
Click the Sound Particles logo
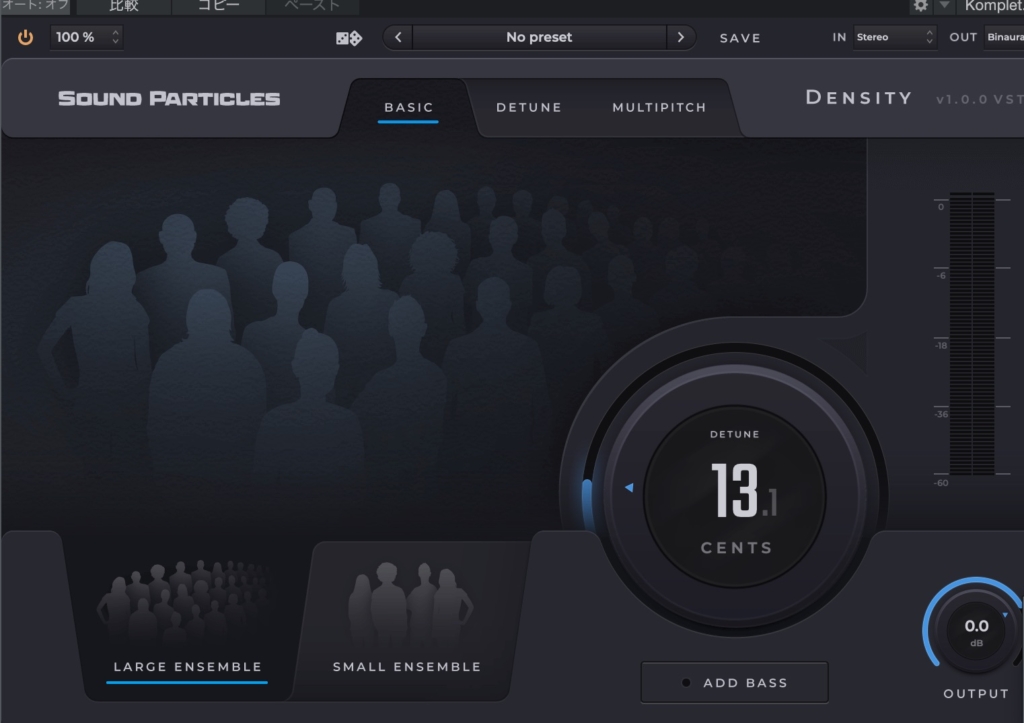pyautogui.click(x=169, y=98)
